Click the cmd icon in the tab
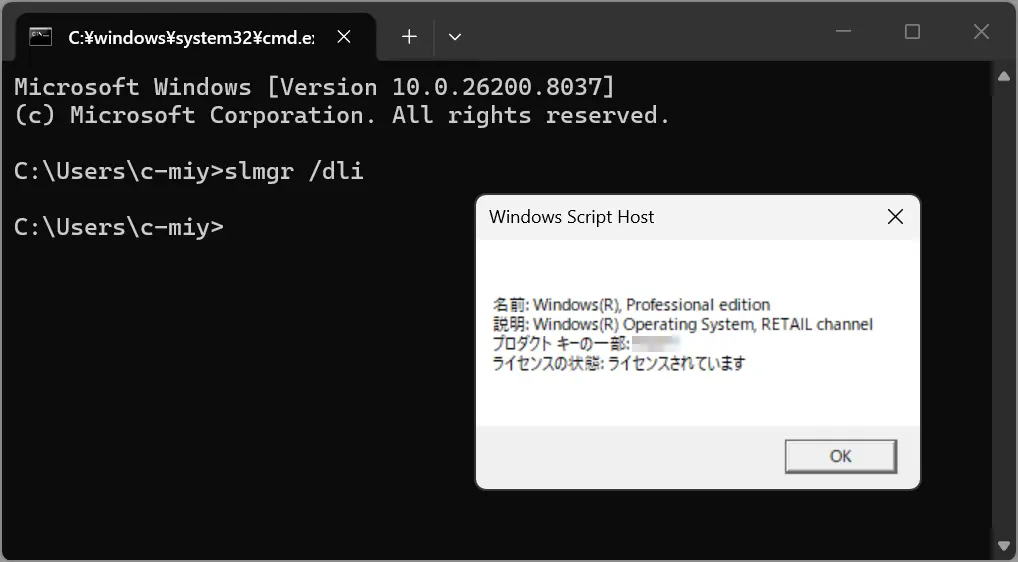 click(41, 37)
